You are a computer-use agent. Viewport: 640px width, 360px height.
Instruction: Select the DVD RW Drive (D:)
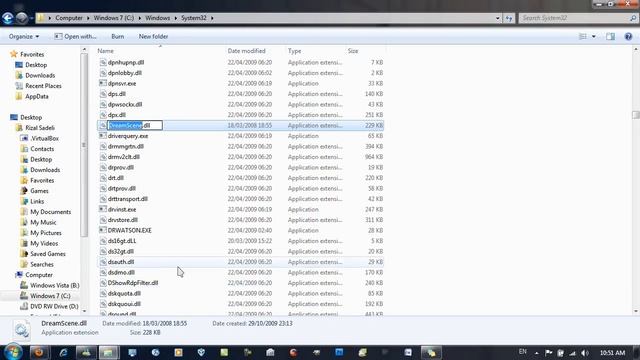(54, 307)
